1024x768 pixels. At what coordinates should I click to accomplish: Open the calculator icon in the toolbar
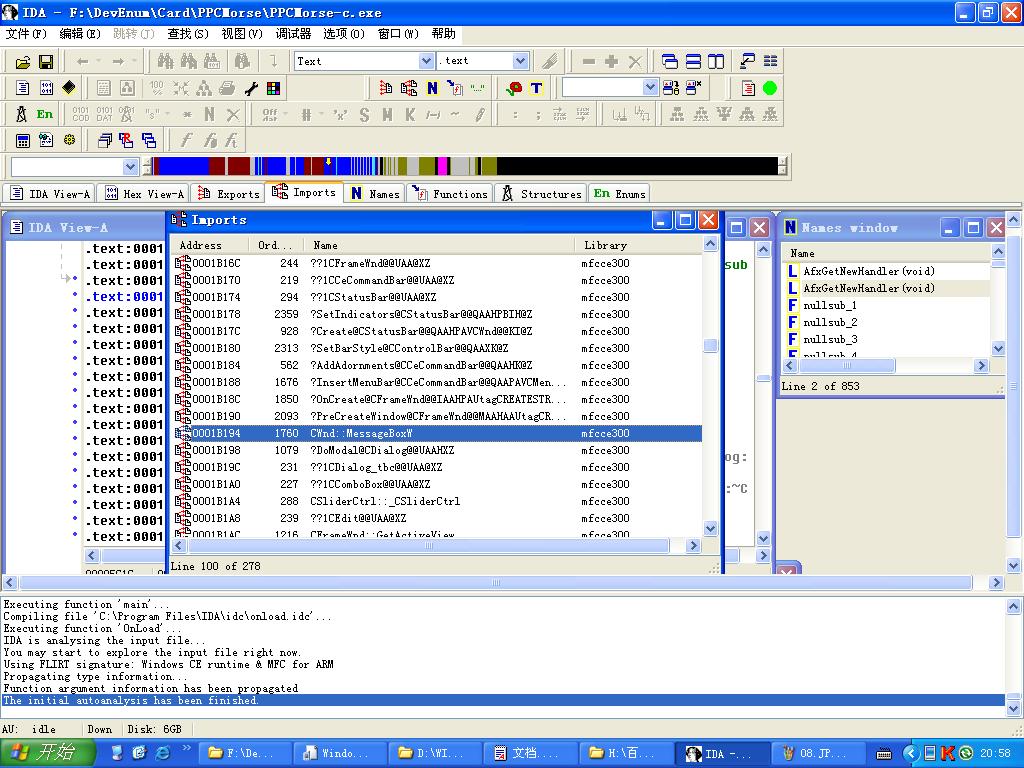point(23,140)
